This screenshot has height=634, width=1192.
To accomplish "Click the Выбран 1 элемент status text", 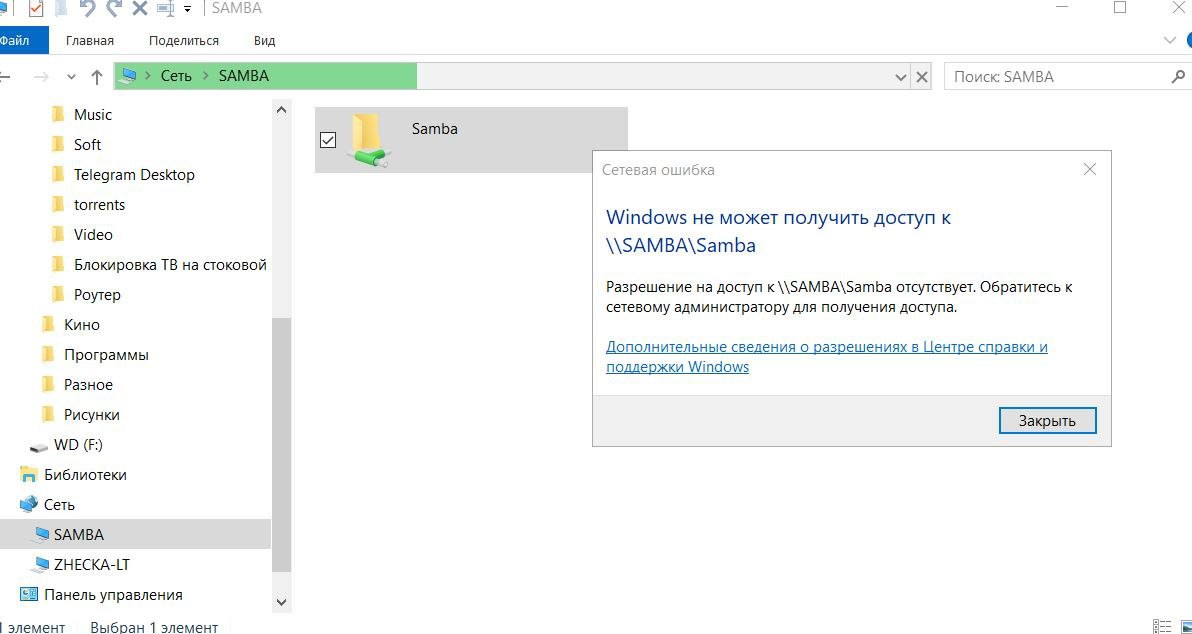I will tap(154, 627).
